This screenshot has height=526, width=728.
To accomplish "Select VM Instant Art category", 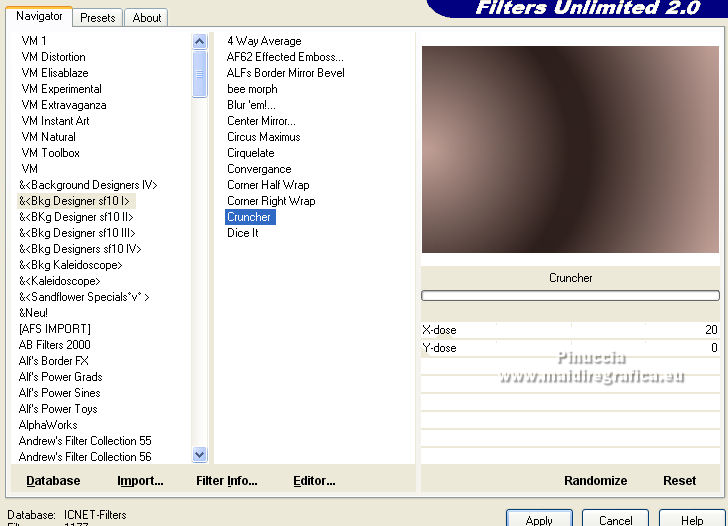I will point(55,121).
